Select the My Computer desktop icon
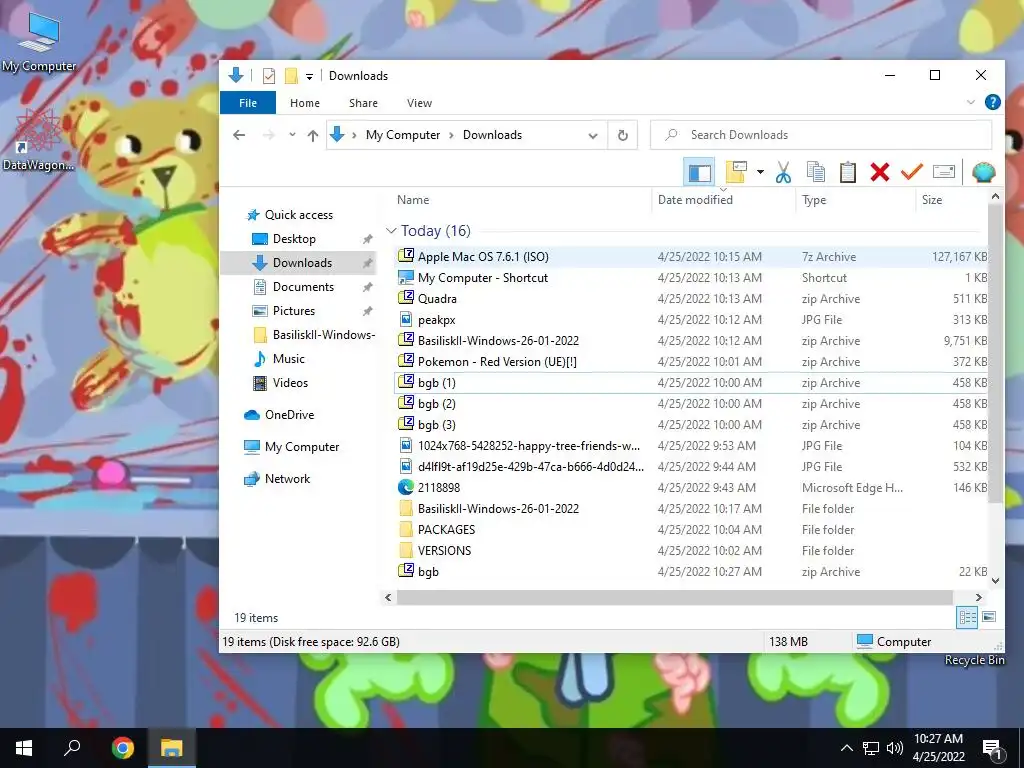Screen dimensions: 1024x768 pos(39,42)
